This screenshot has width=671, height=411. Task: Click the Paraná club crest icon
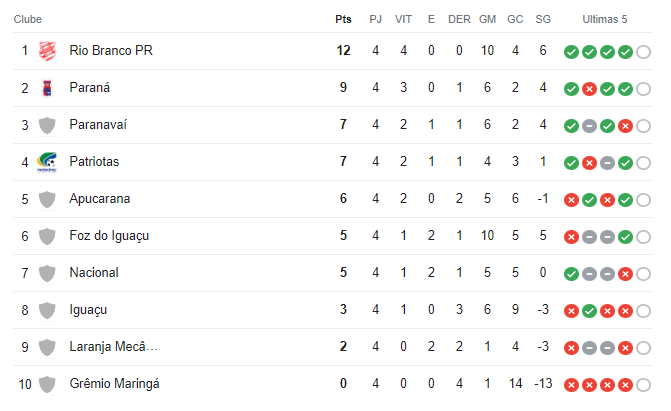click(x=46, y=88)
